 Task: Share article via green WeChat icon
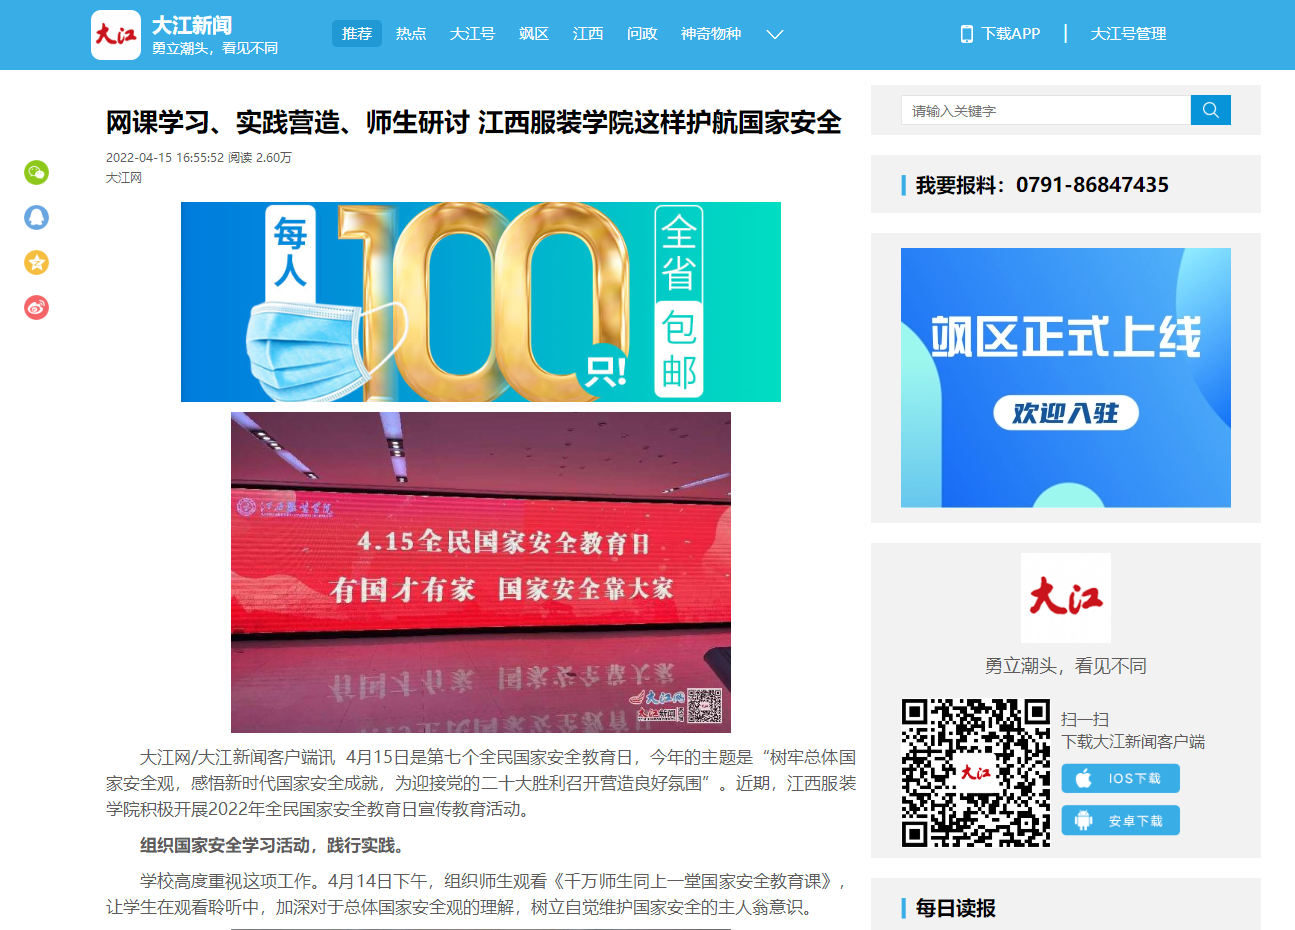click(37, 173)
